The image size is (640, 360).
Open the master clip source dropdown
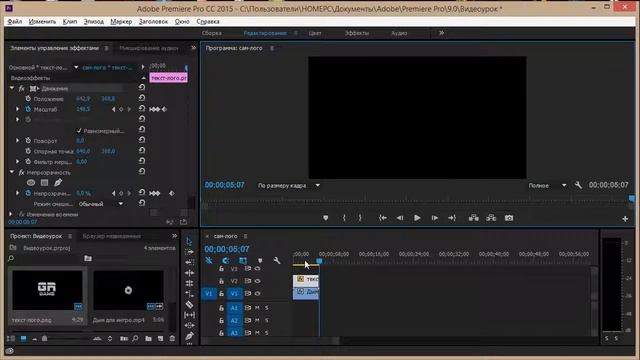click(76, 67)
